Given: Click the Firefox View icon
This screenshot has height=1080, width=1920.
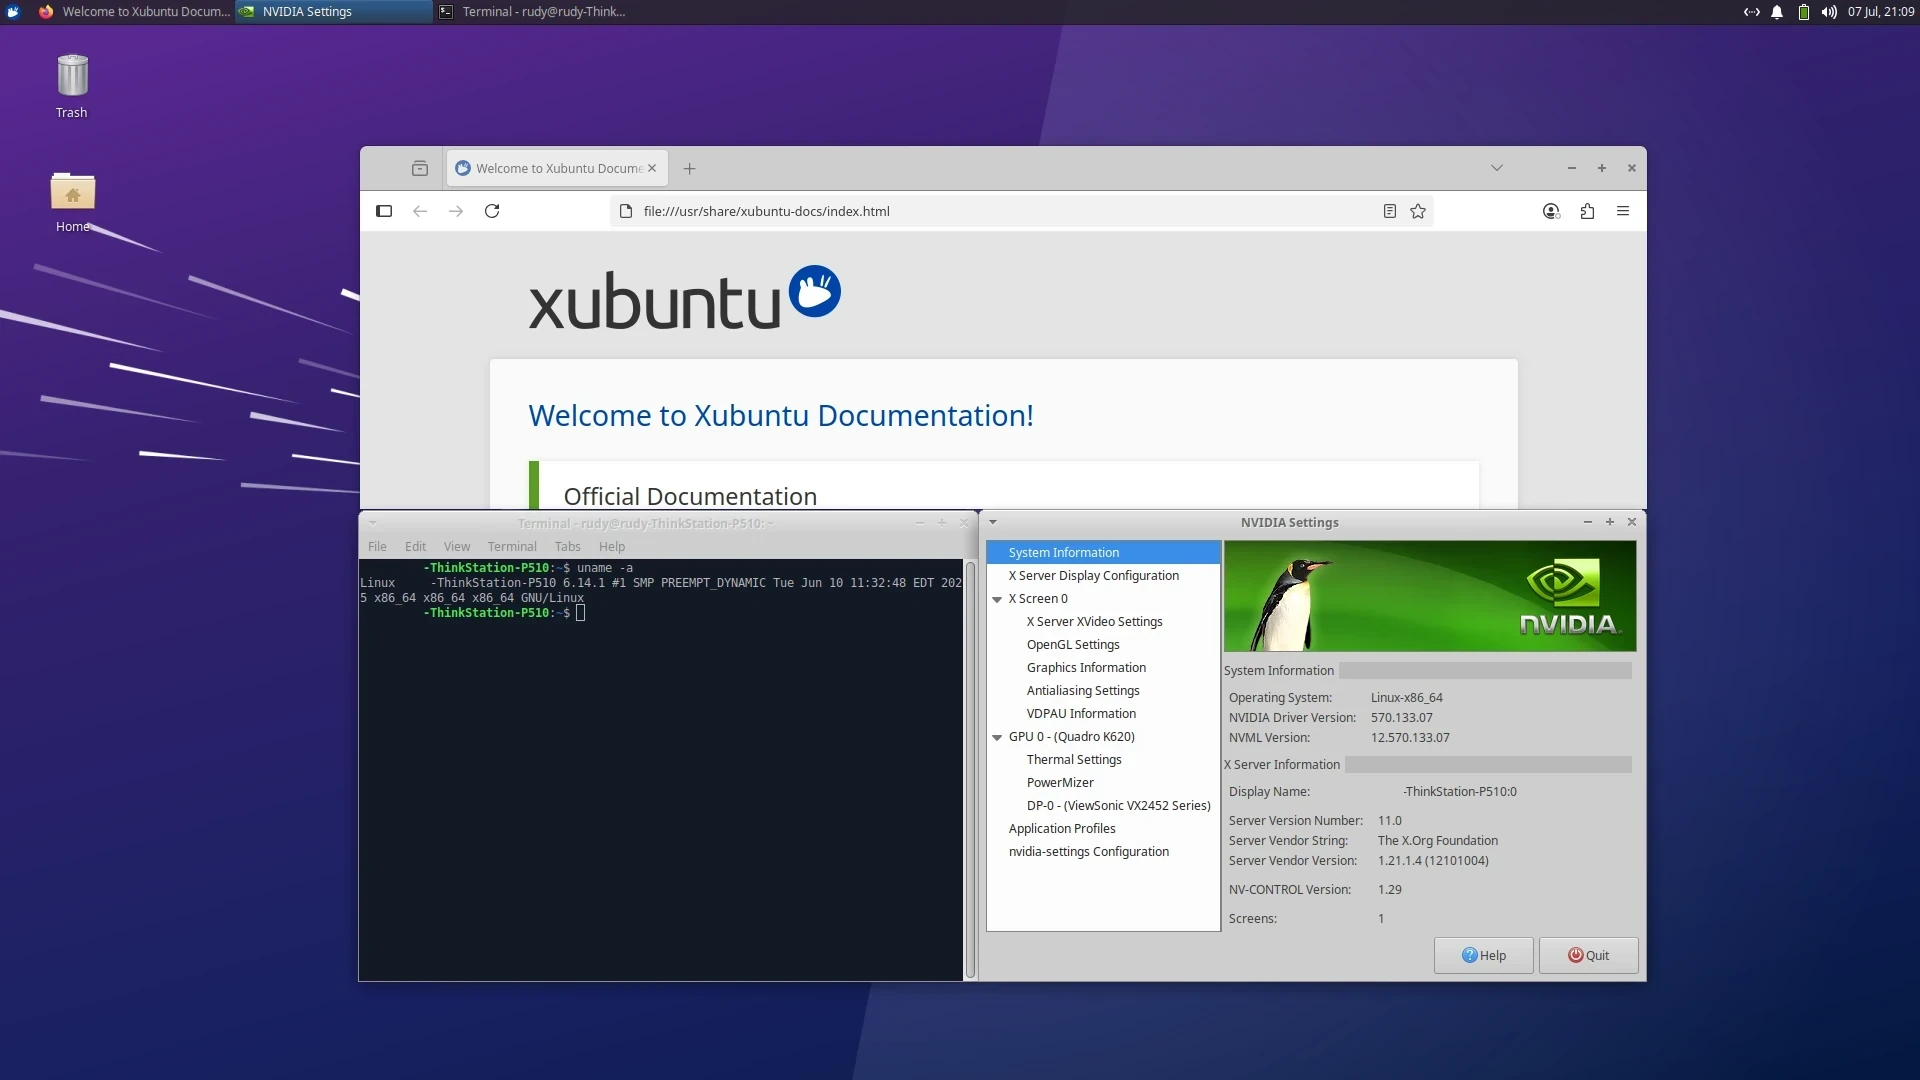Looking at the screenshot, I should [x=420, y=169].
